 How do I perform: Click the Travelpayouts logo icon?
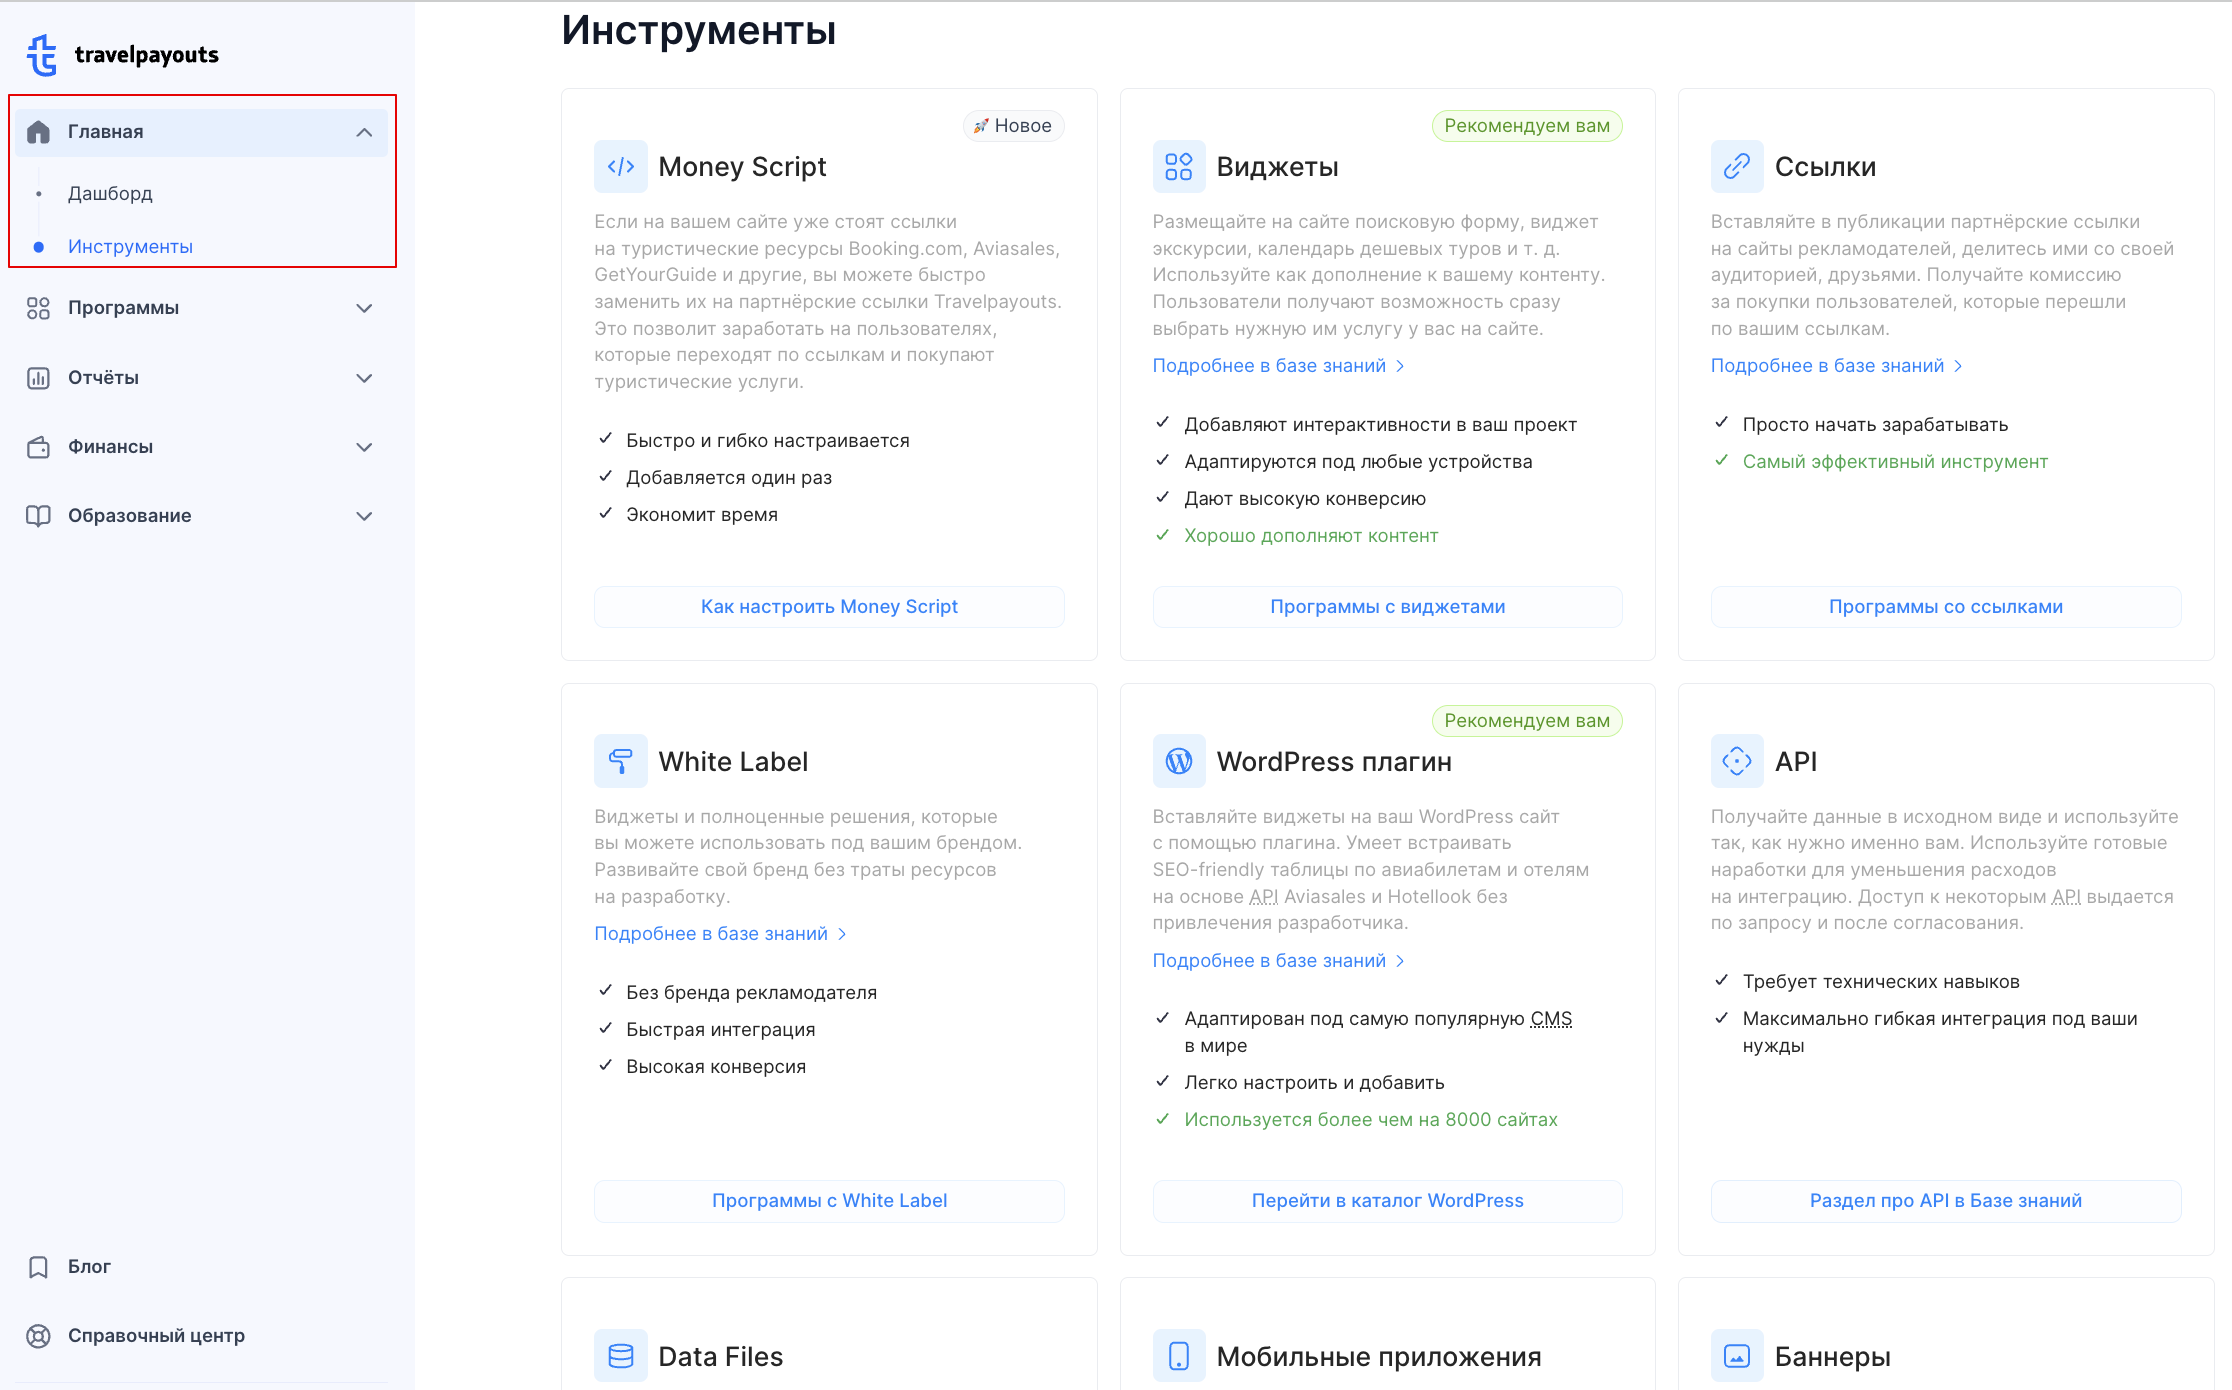(x=41, y=55)
